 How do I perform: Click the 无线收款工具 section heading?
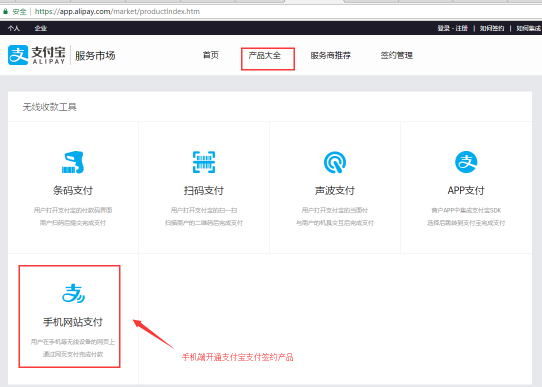[49, 107]
